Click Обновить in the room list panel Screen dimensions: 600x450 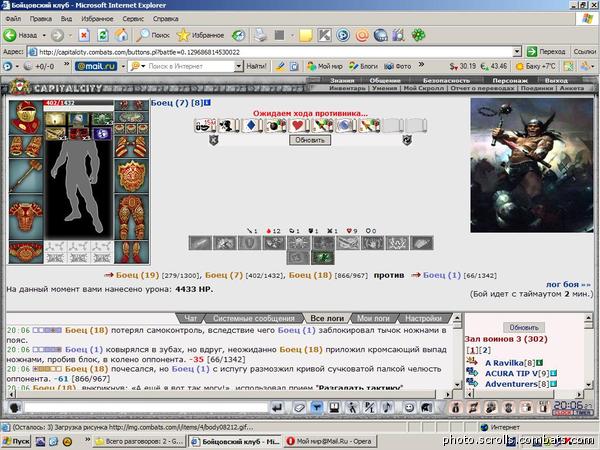pos(524,328)
